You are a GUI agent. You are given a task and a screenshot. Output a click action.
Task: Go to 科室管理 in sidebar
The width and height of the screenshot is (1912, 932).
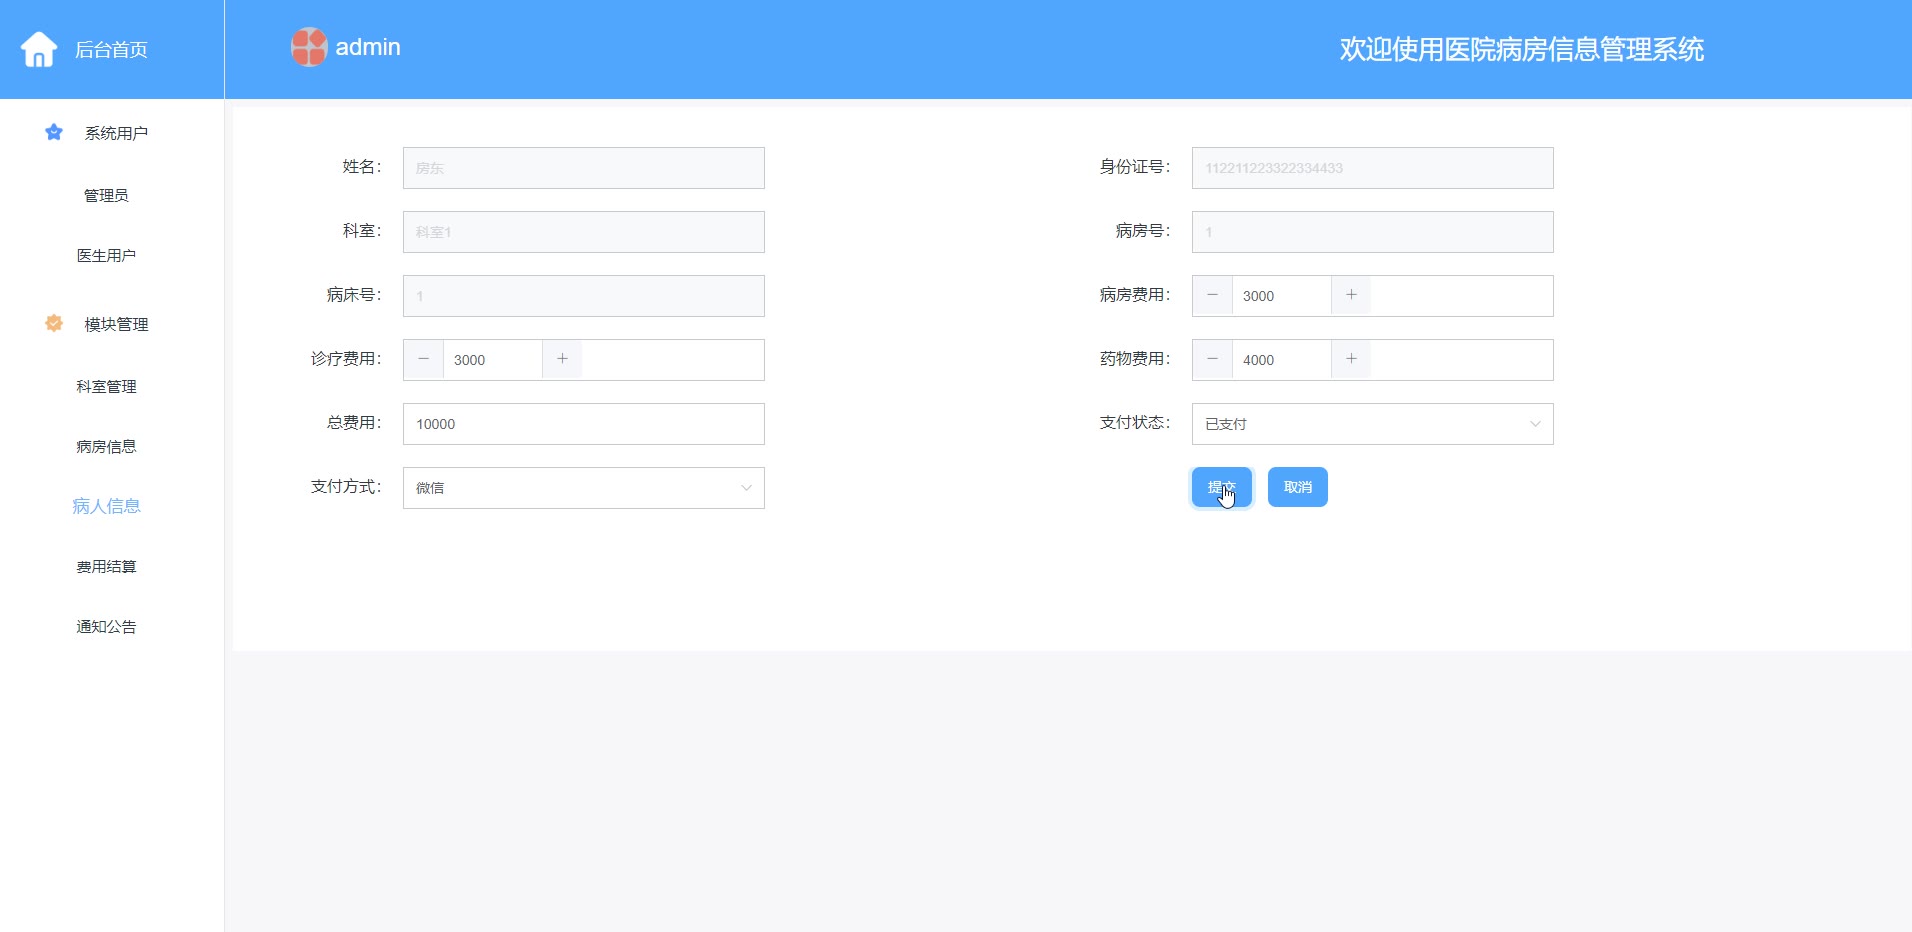(x=106, y=386)
